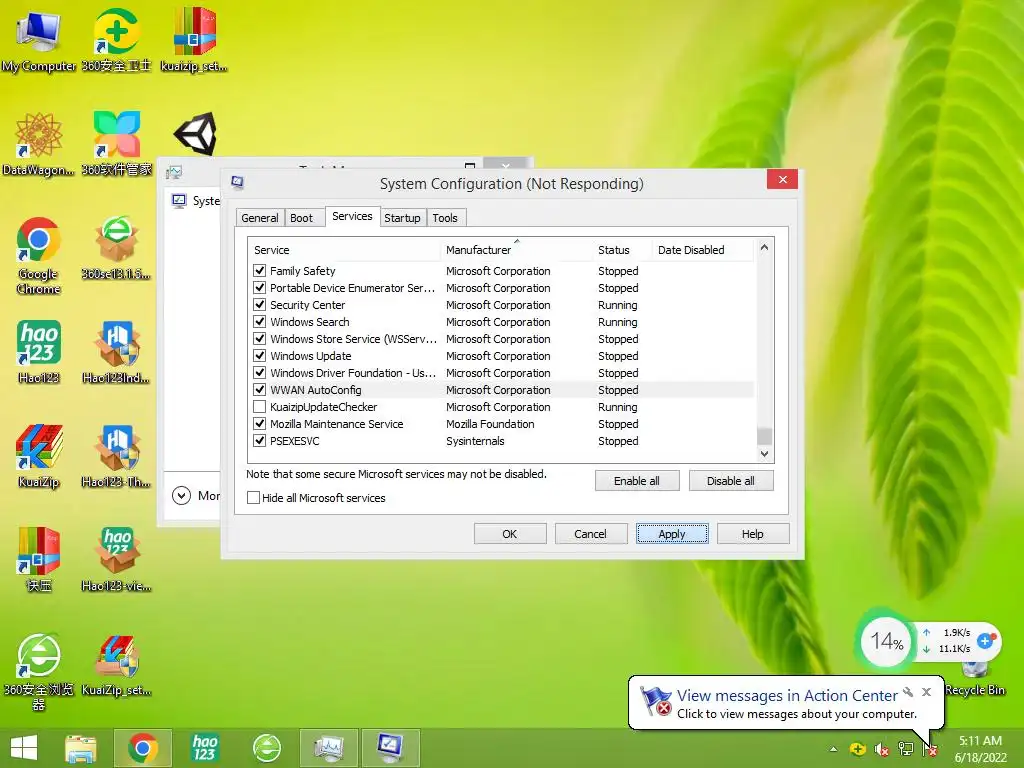The width and height of the screenshot is (1024, 768).
Task: Open the 360 security guard desktop icon
Action: coord(116,40)
